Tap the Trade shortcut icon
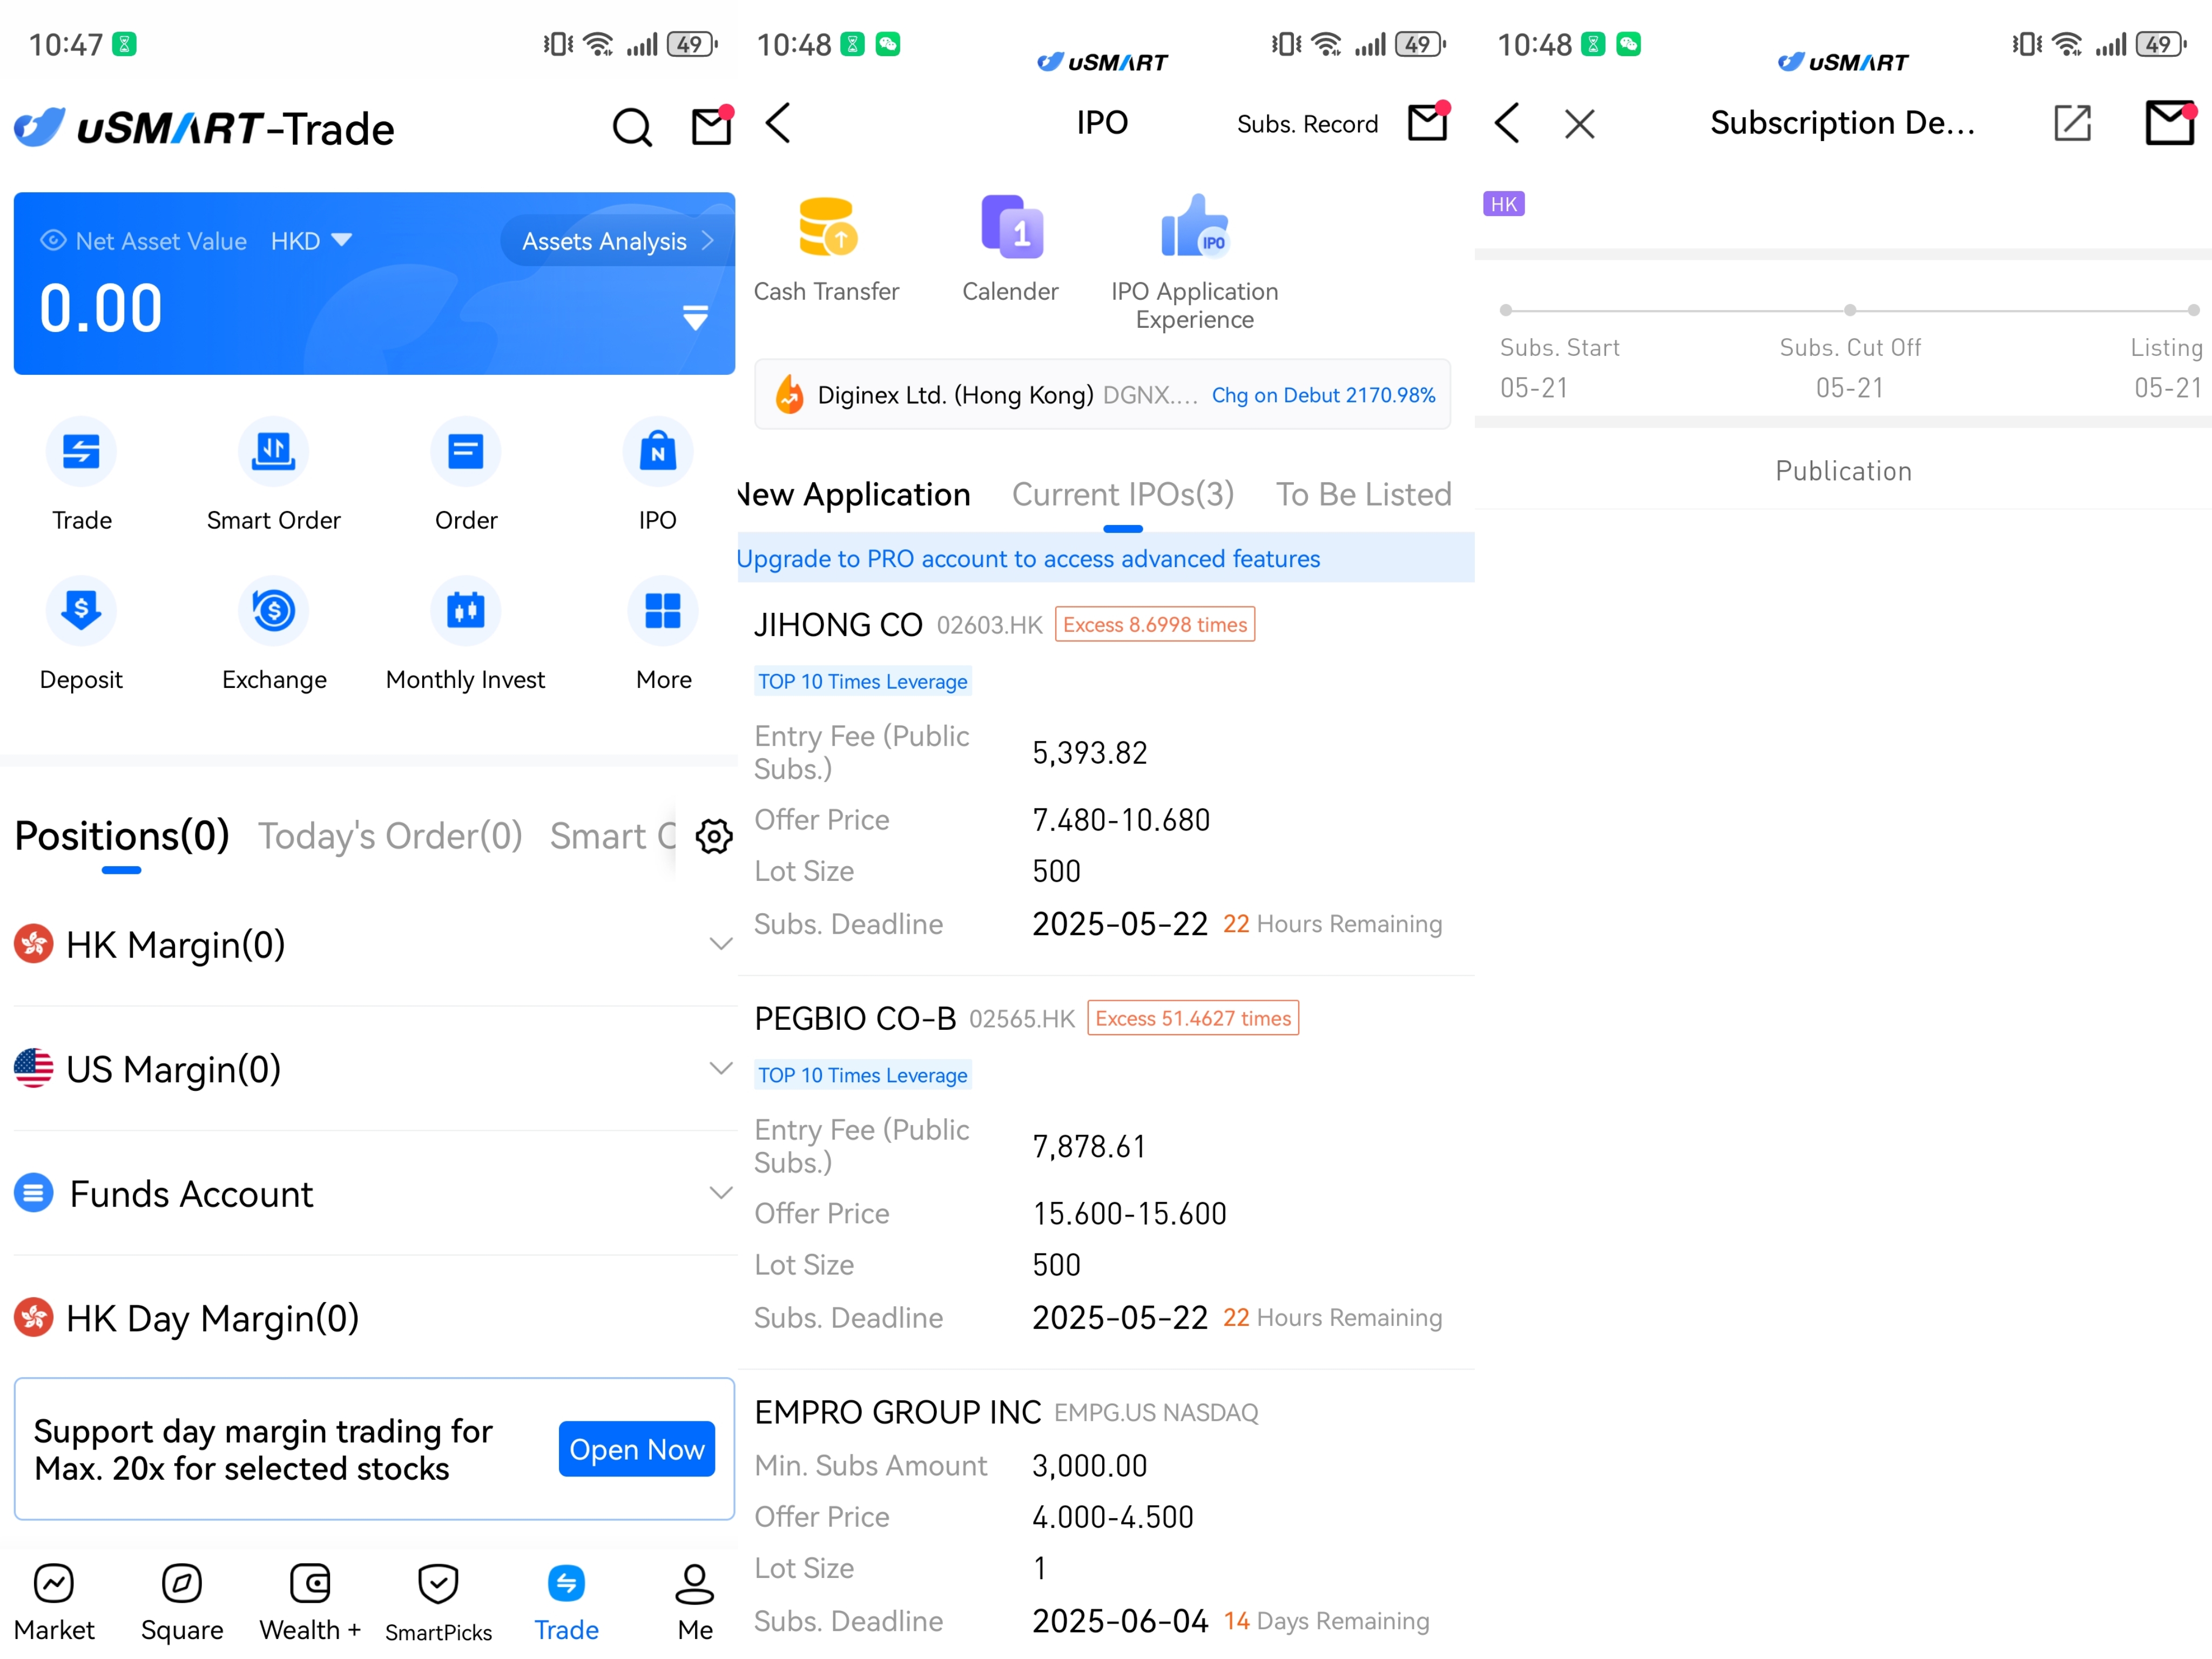This screenshot has height=1659, width=2212. coord(81,475)
